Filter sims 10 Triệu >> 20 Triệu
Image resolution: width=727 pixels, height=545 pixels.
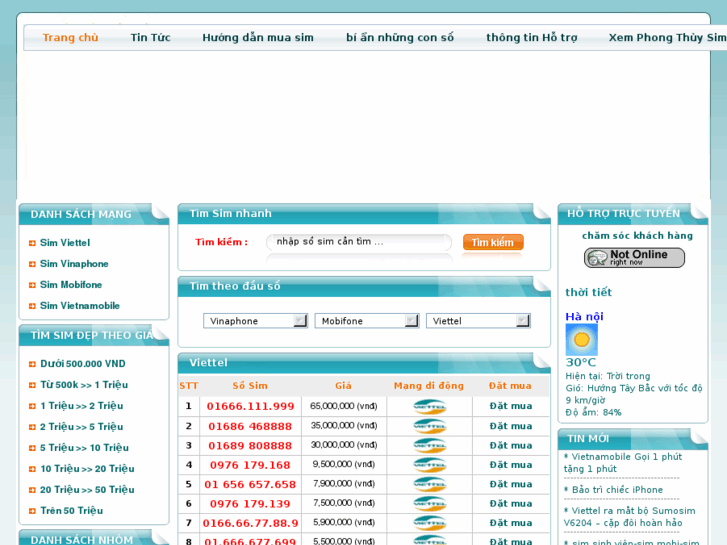point(87,468)
